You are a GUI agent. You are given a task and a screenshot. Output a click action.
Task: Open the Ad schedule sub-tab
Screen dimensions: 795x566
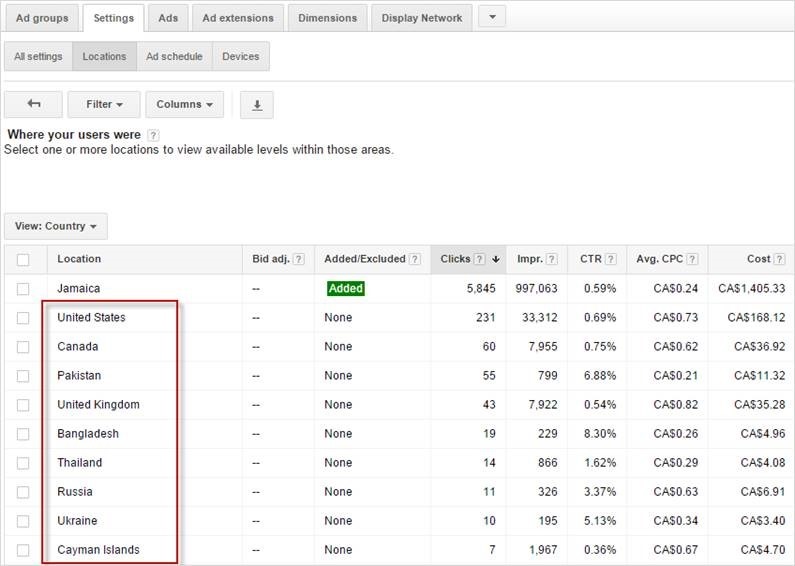(174, 57)
